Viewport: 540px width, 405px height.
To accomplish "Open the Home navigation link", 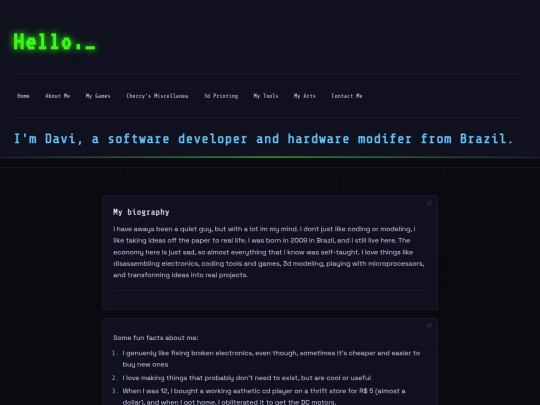I will click(x=23, y=96).
